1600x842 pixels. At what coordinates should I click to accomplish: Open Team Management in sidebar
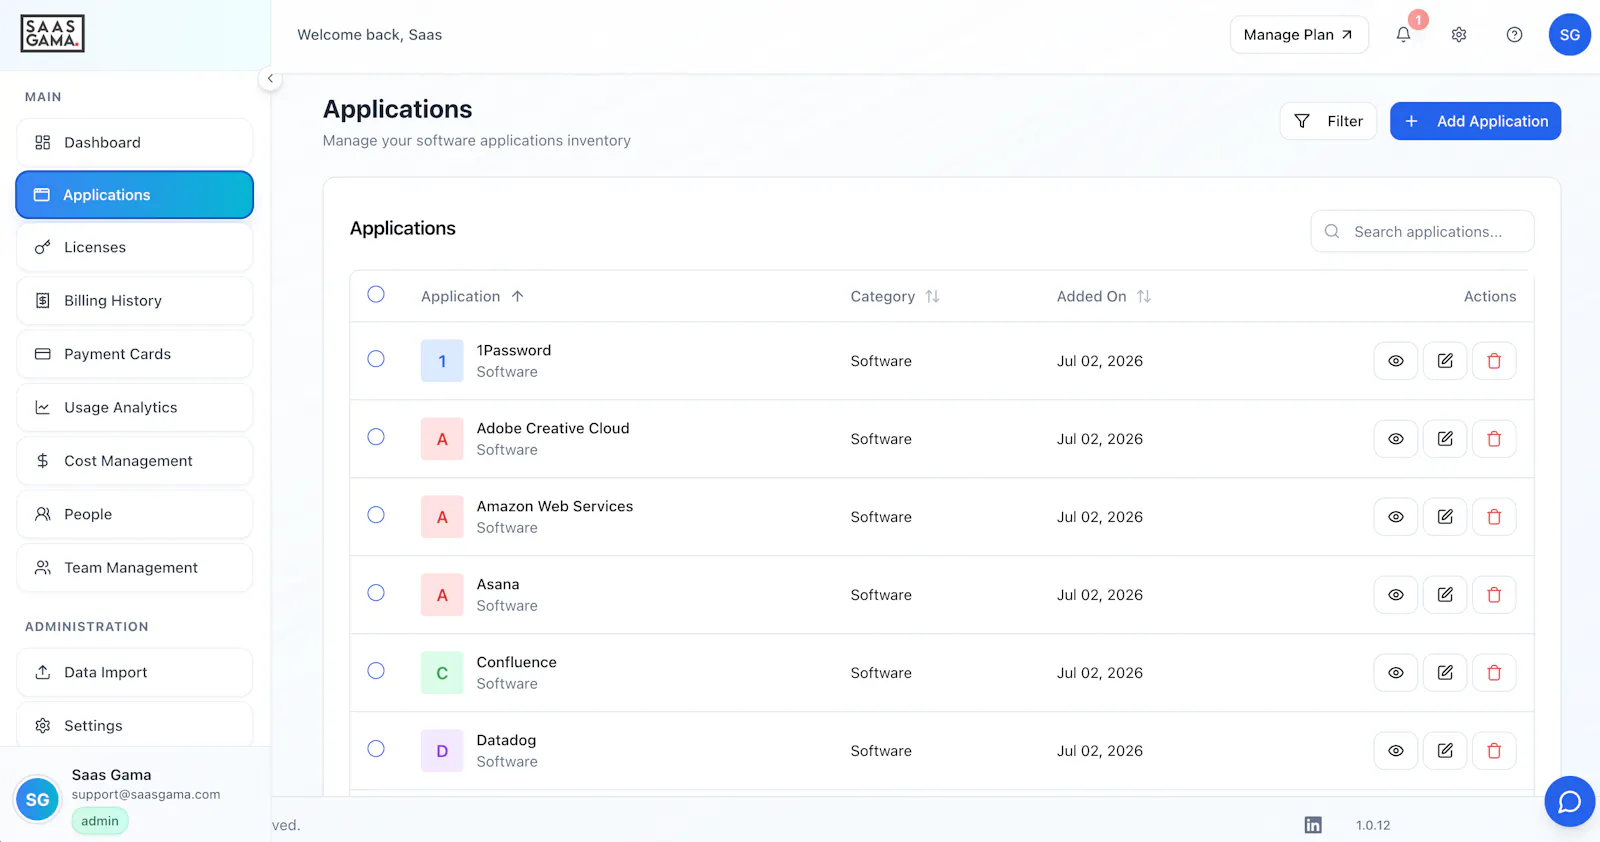click(134, 568)
